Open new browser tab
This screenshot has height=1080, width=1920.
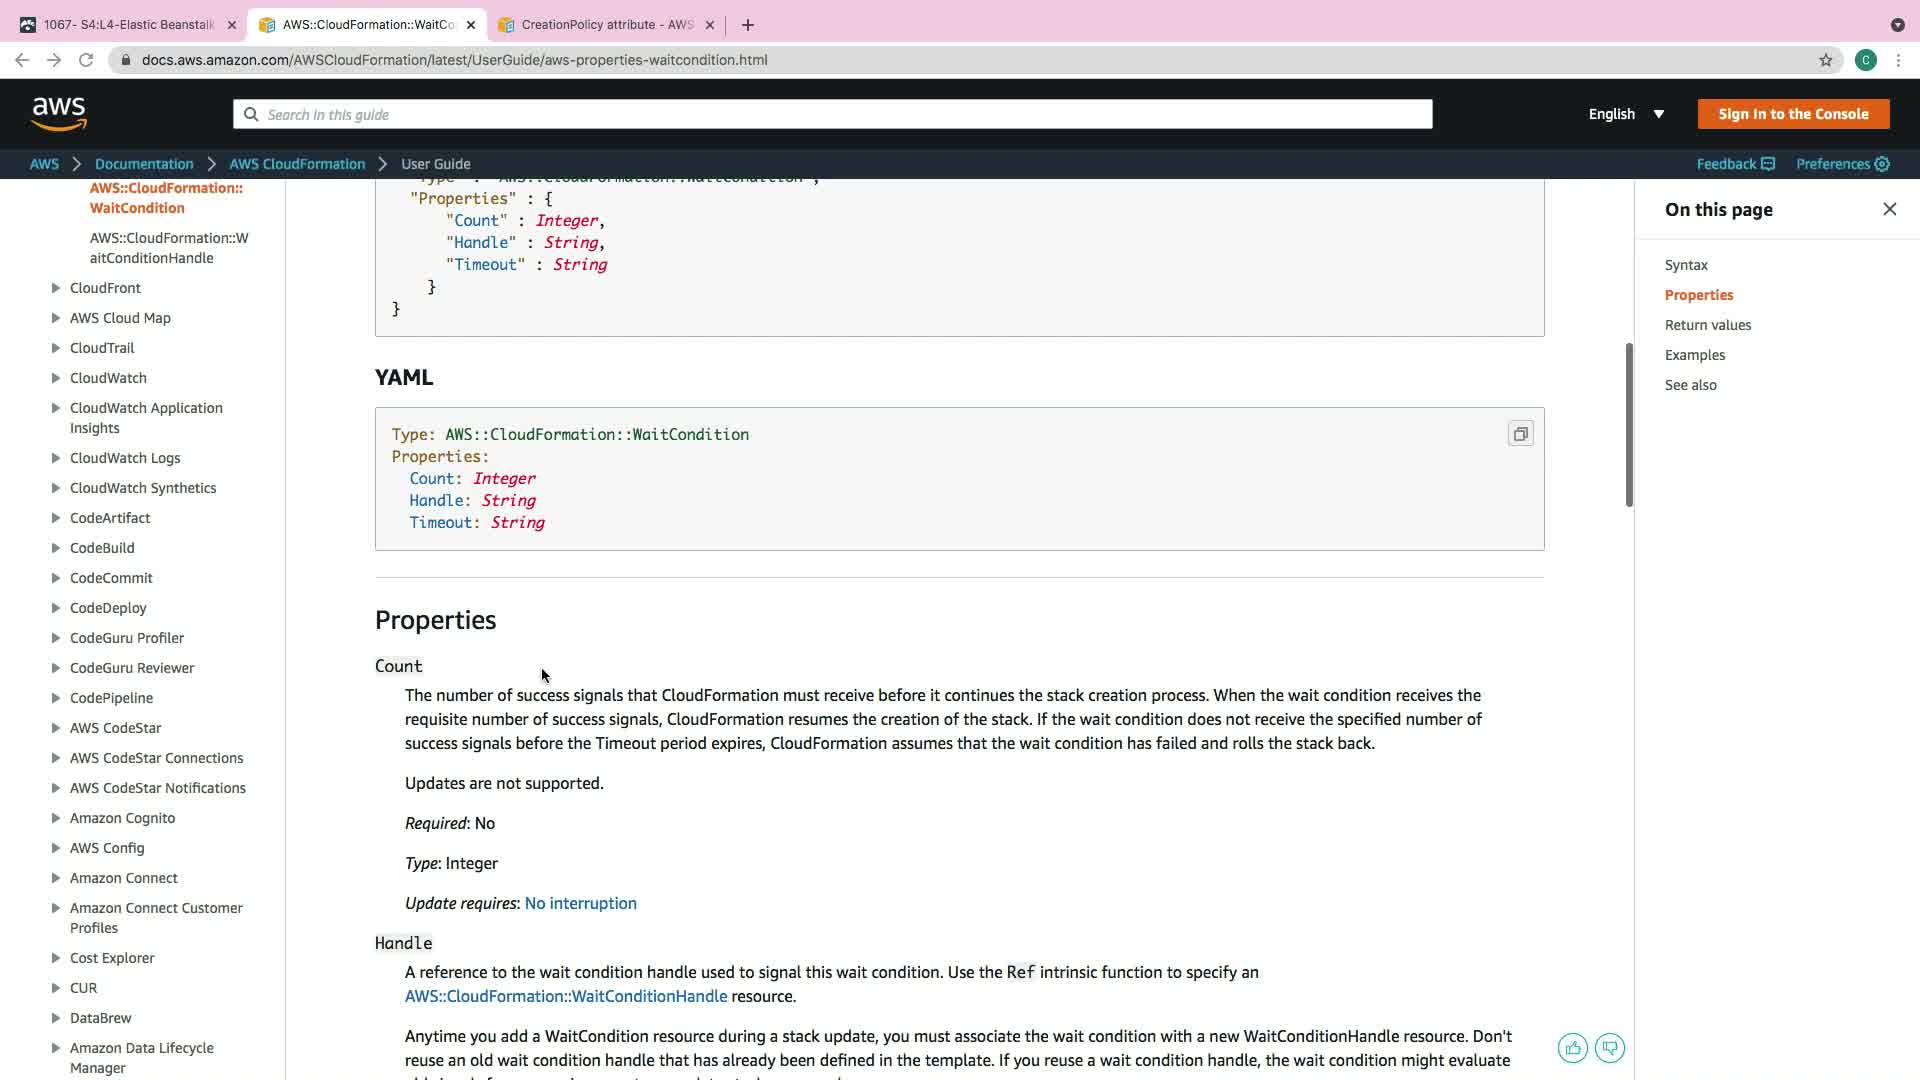click(748, 24)
